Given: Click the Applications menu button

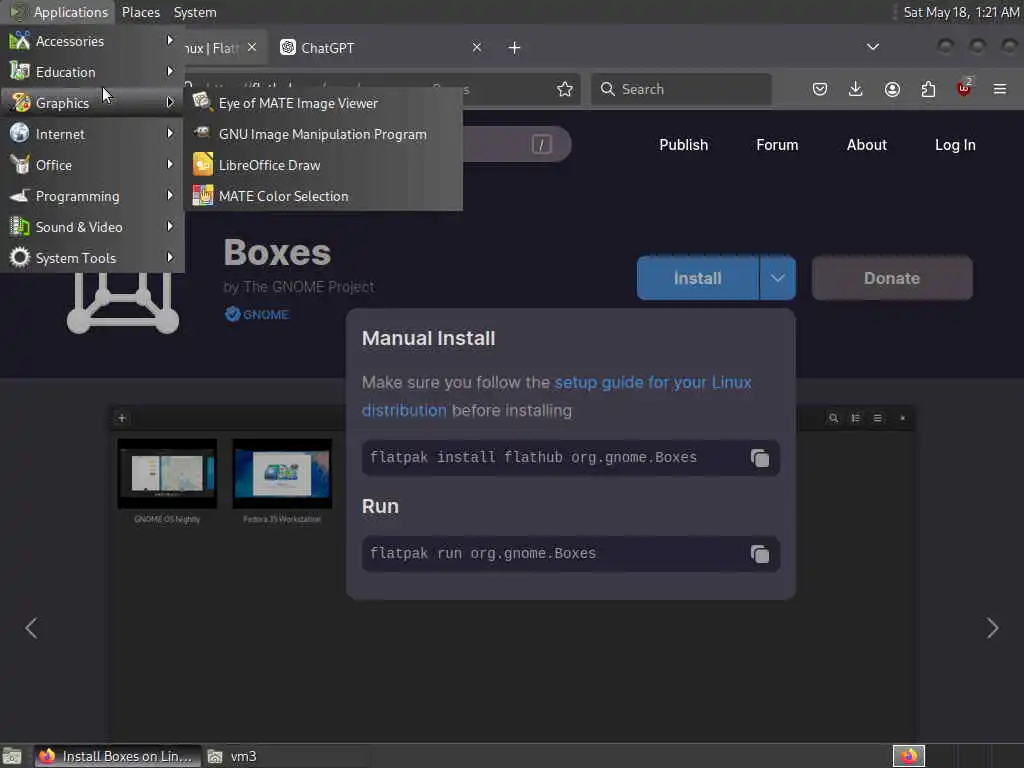Looking at the screenshot, I should pyautogui.click(x=59, y=12).
